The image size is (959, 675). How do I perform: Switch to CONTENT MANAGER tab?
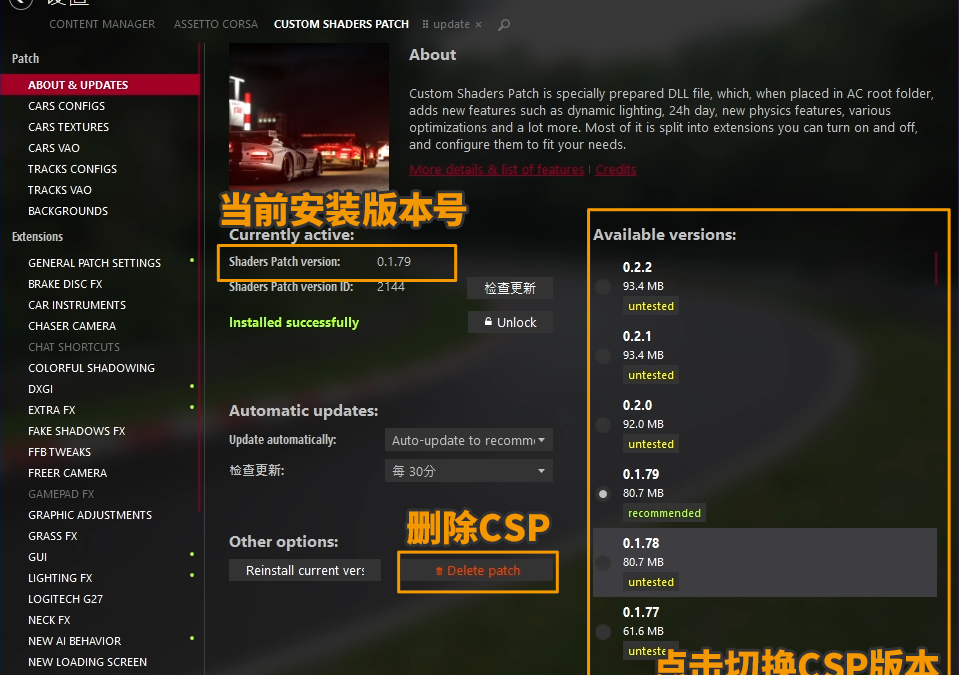(x=102, y=24)
